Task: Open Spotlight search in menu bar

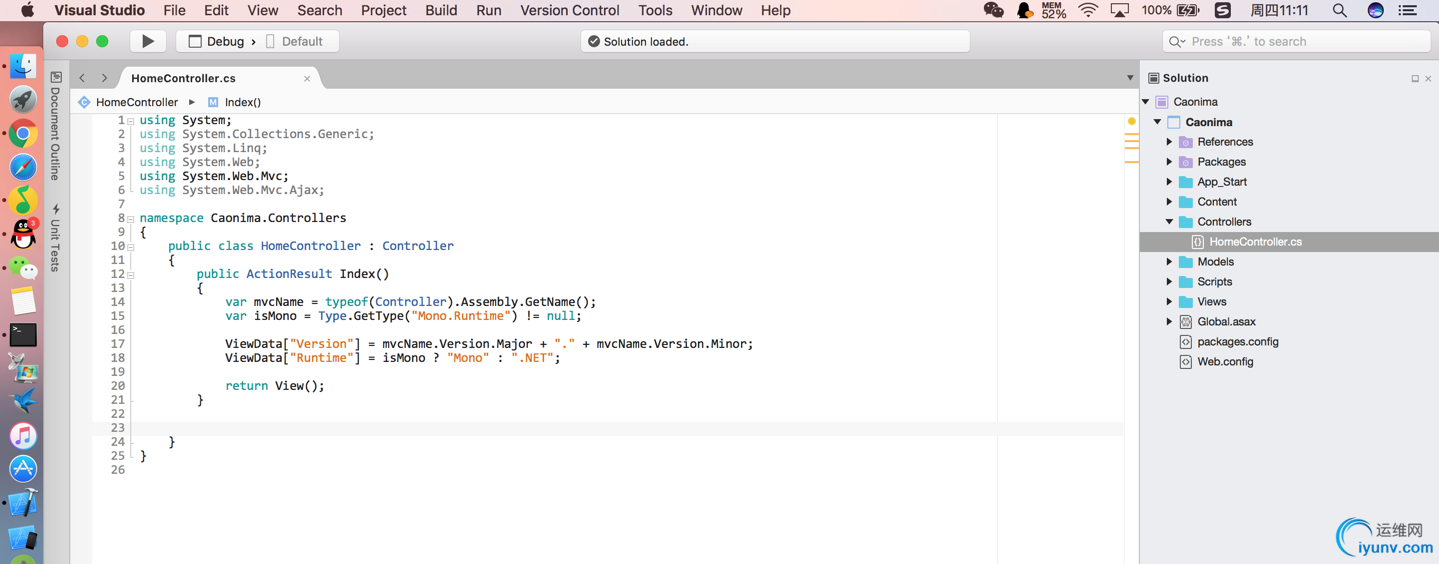Action: (x=1339, y=10)
